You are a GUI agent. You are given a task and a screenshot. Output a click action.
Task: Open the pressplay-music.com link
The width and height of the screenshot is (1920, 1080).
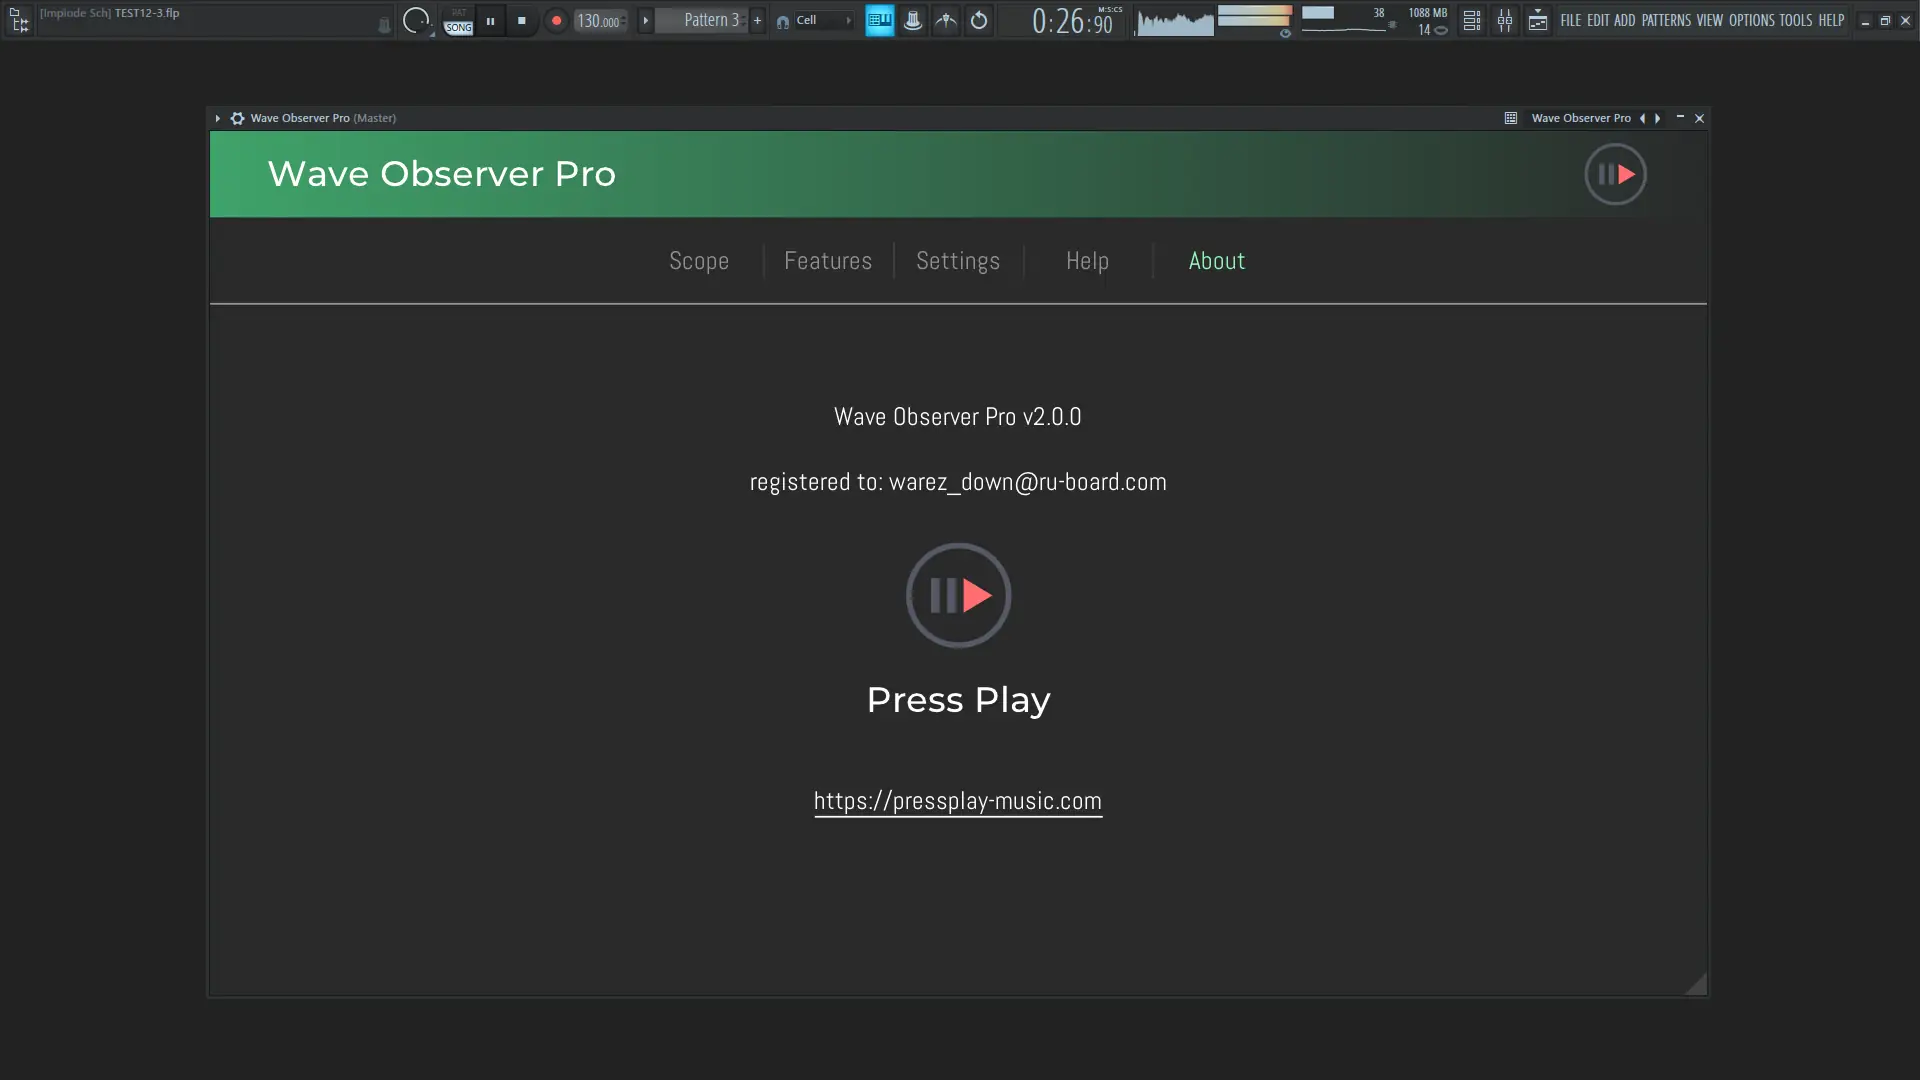[x=957, y=801]
